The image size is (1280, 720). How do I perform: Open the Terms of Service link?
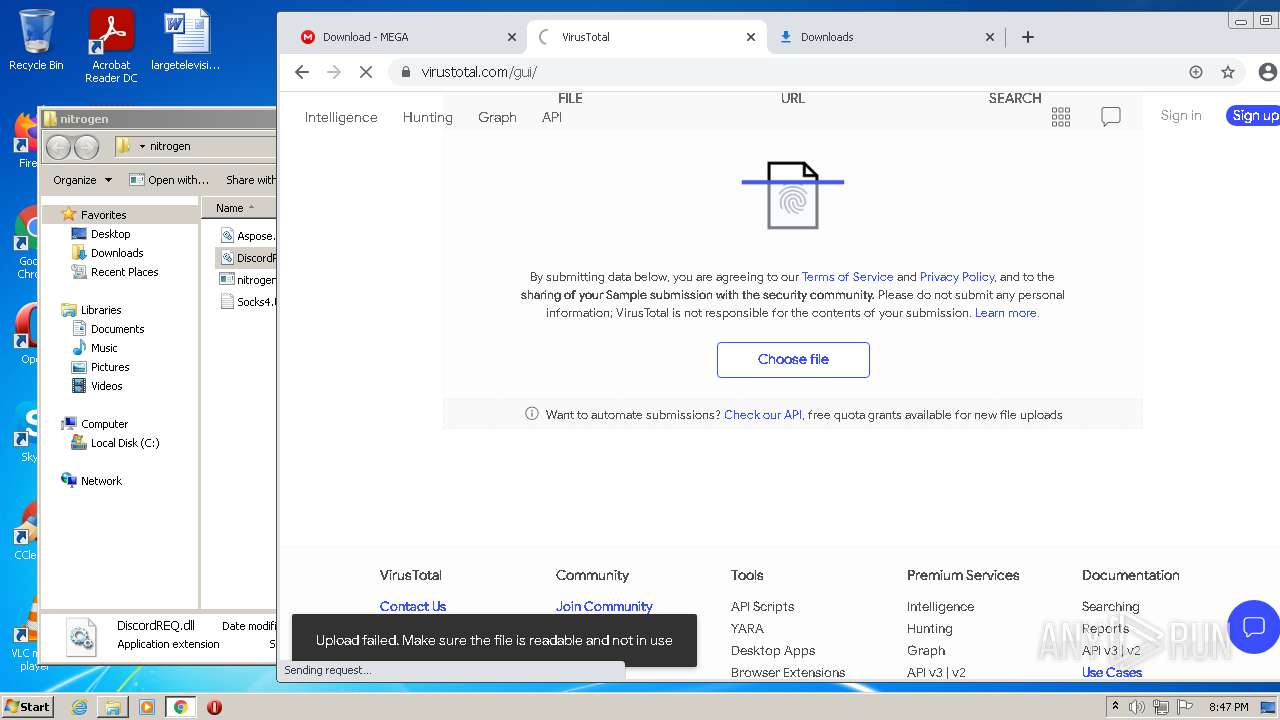[847, 277]
